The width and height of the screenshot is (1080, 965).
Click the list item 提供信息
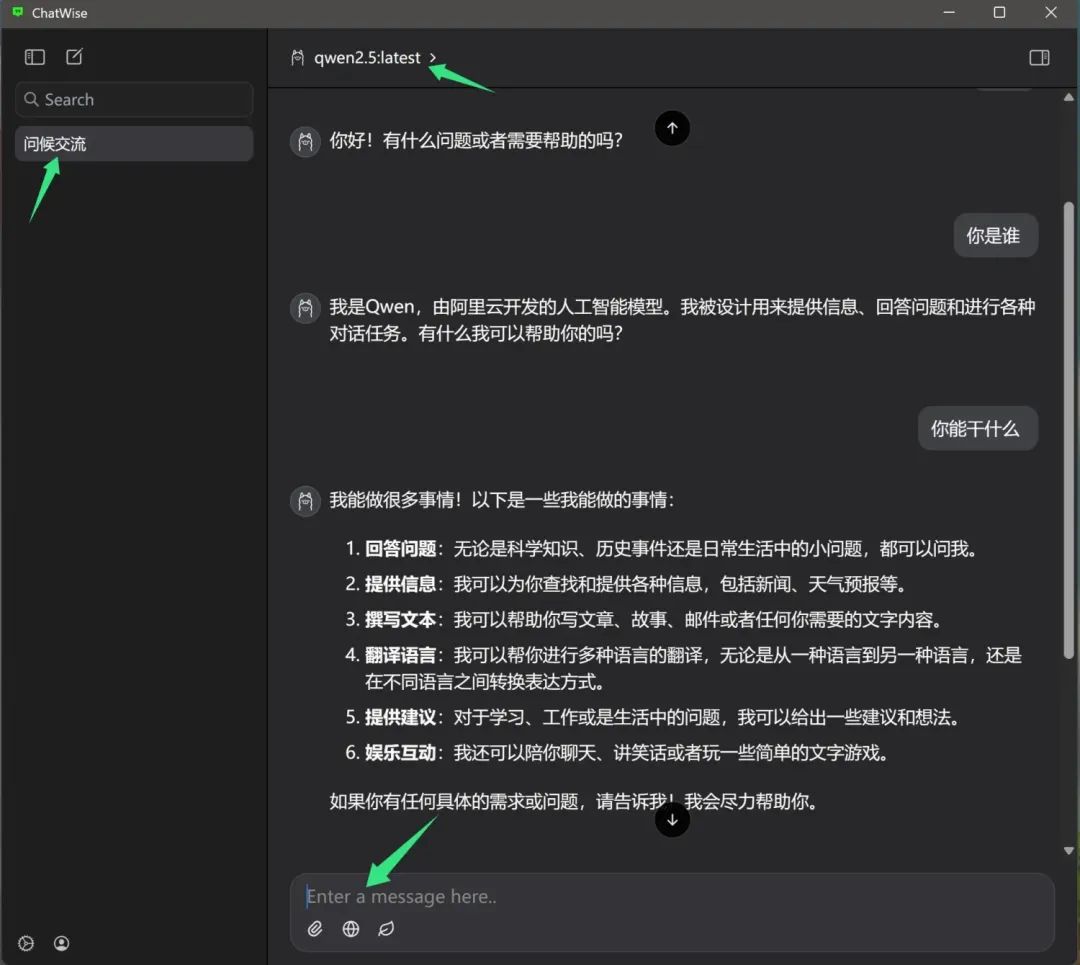625,583
